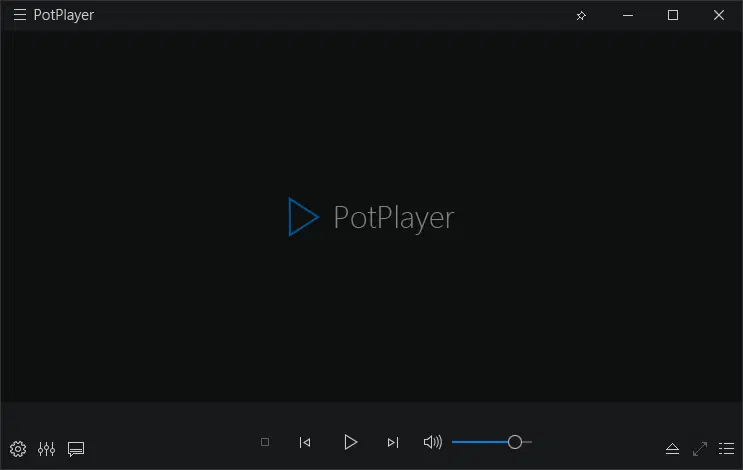Pin the PotPlayer window on top
Viewport: 743px width, 470px height.
coord(581,16)
